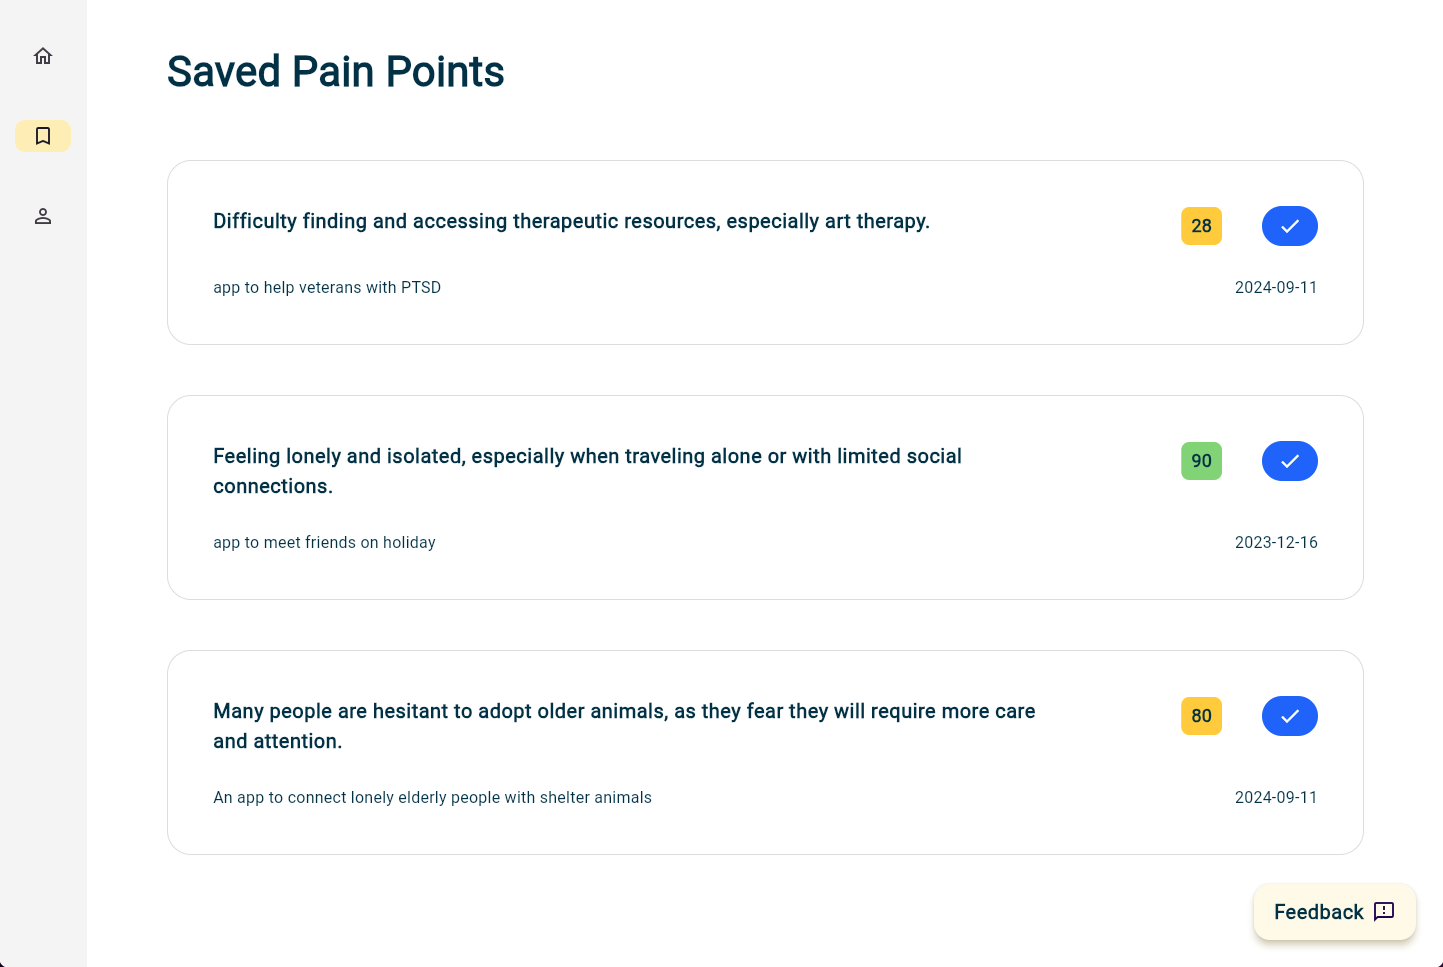The height and width of the screenshot is (967, 1443).
Task: Click the date on the veterans PTSD card
Action: (1275, 287)
